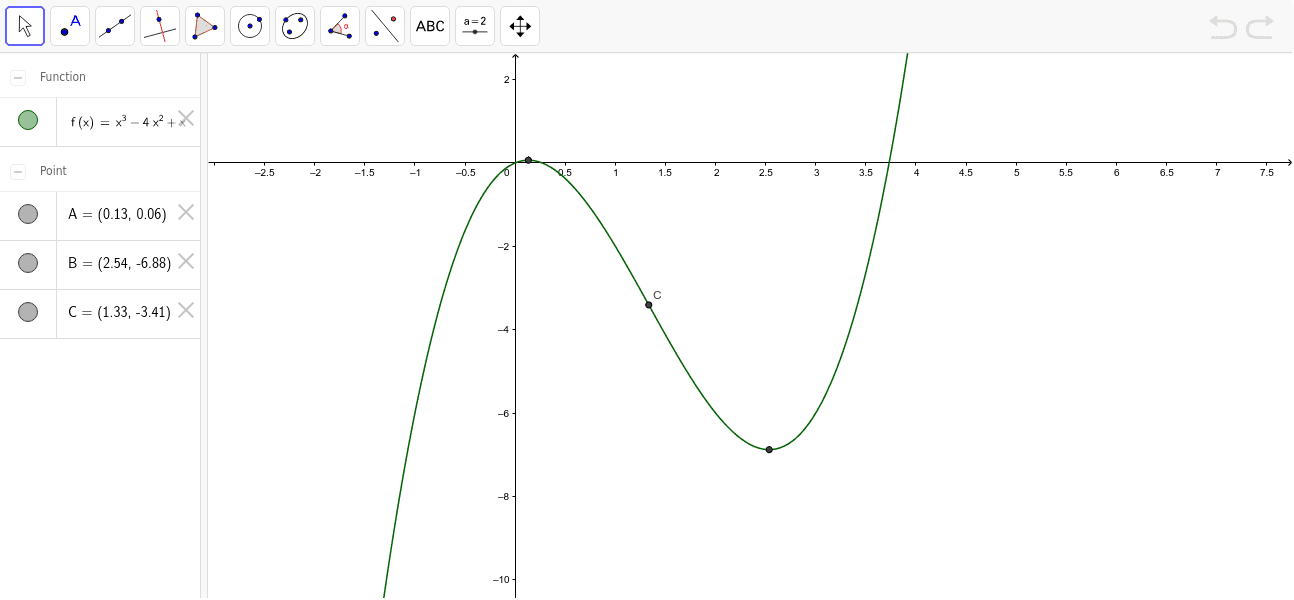The height and width of the screenshot is (600, 1294).
Task: Select the Angle measurement tool
Action: tap(340, 26)
